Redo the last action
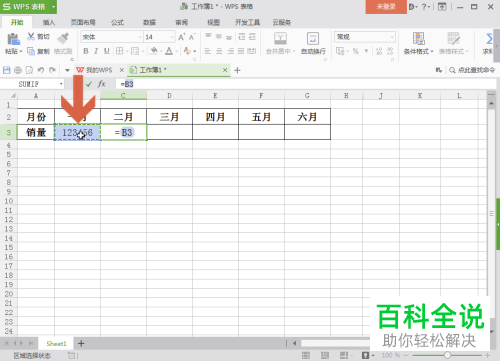This screenshot has width=500, height=361. 52,70
